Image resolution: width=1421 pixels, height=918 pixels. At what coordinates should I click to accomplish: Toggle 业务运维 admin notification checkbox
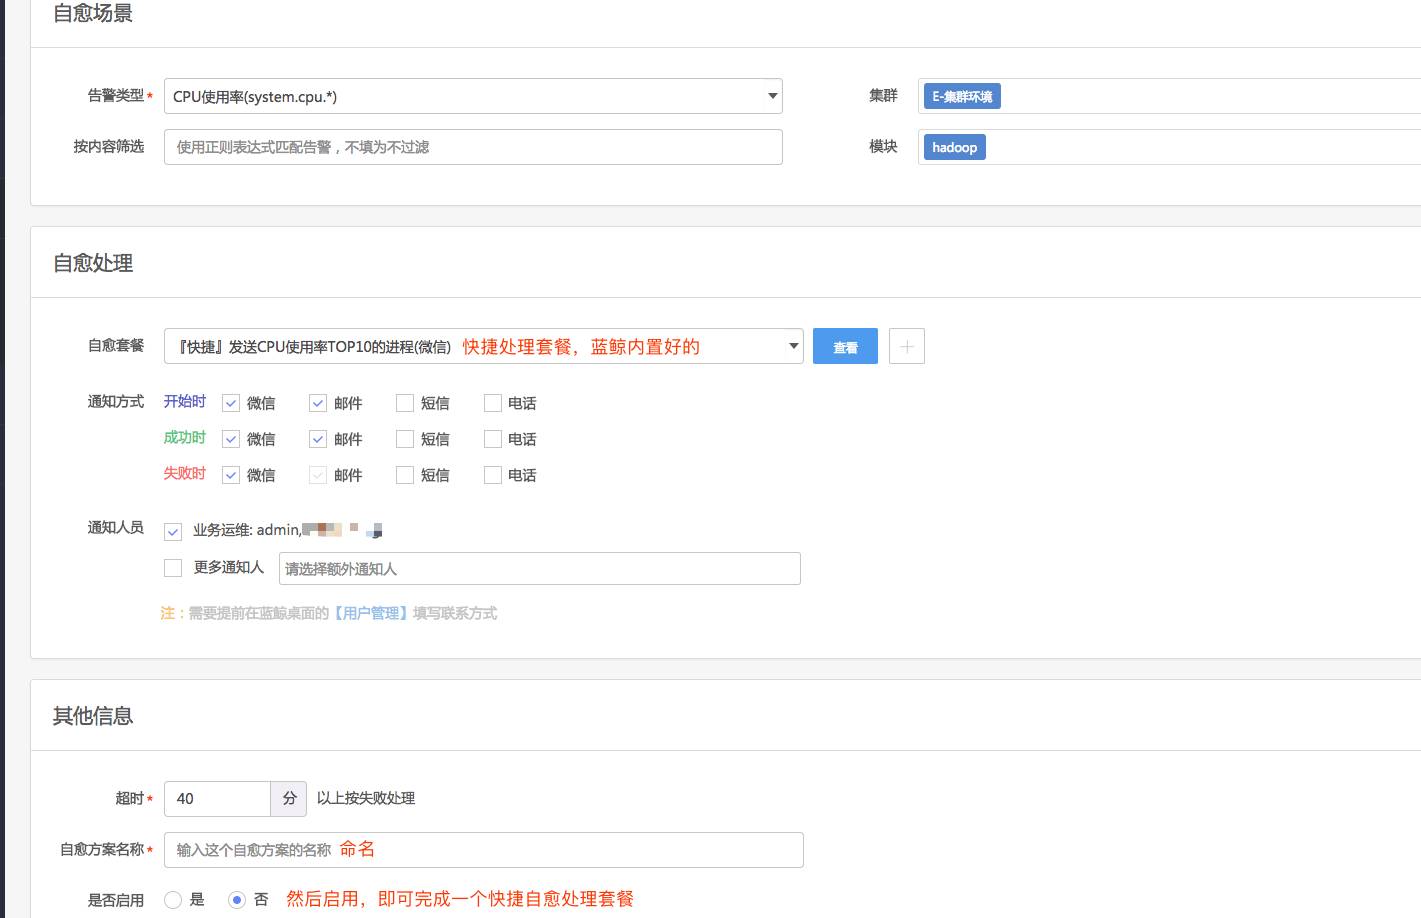click(x=173, y=531)
